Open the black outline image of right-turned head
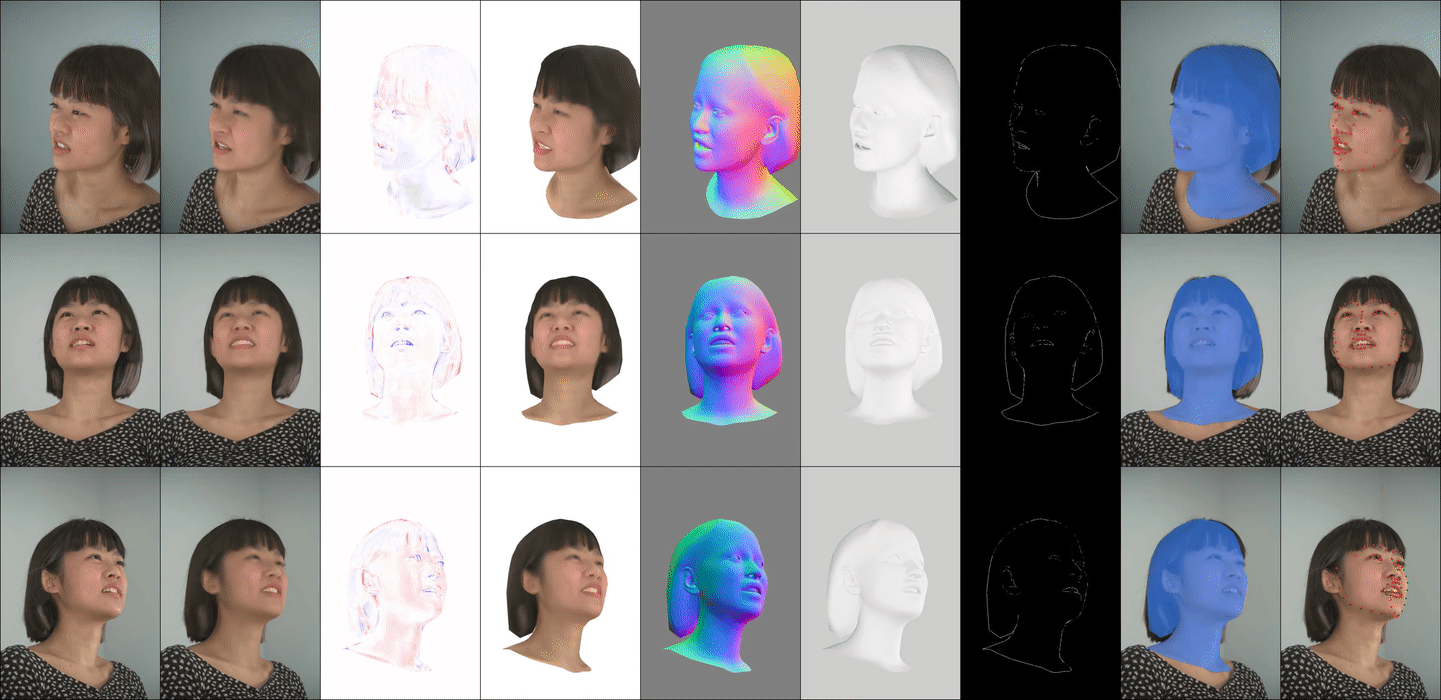This screenshot has height=700, width=1441. (x=1040, y=583)
